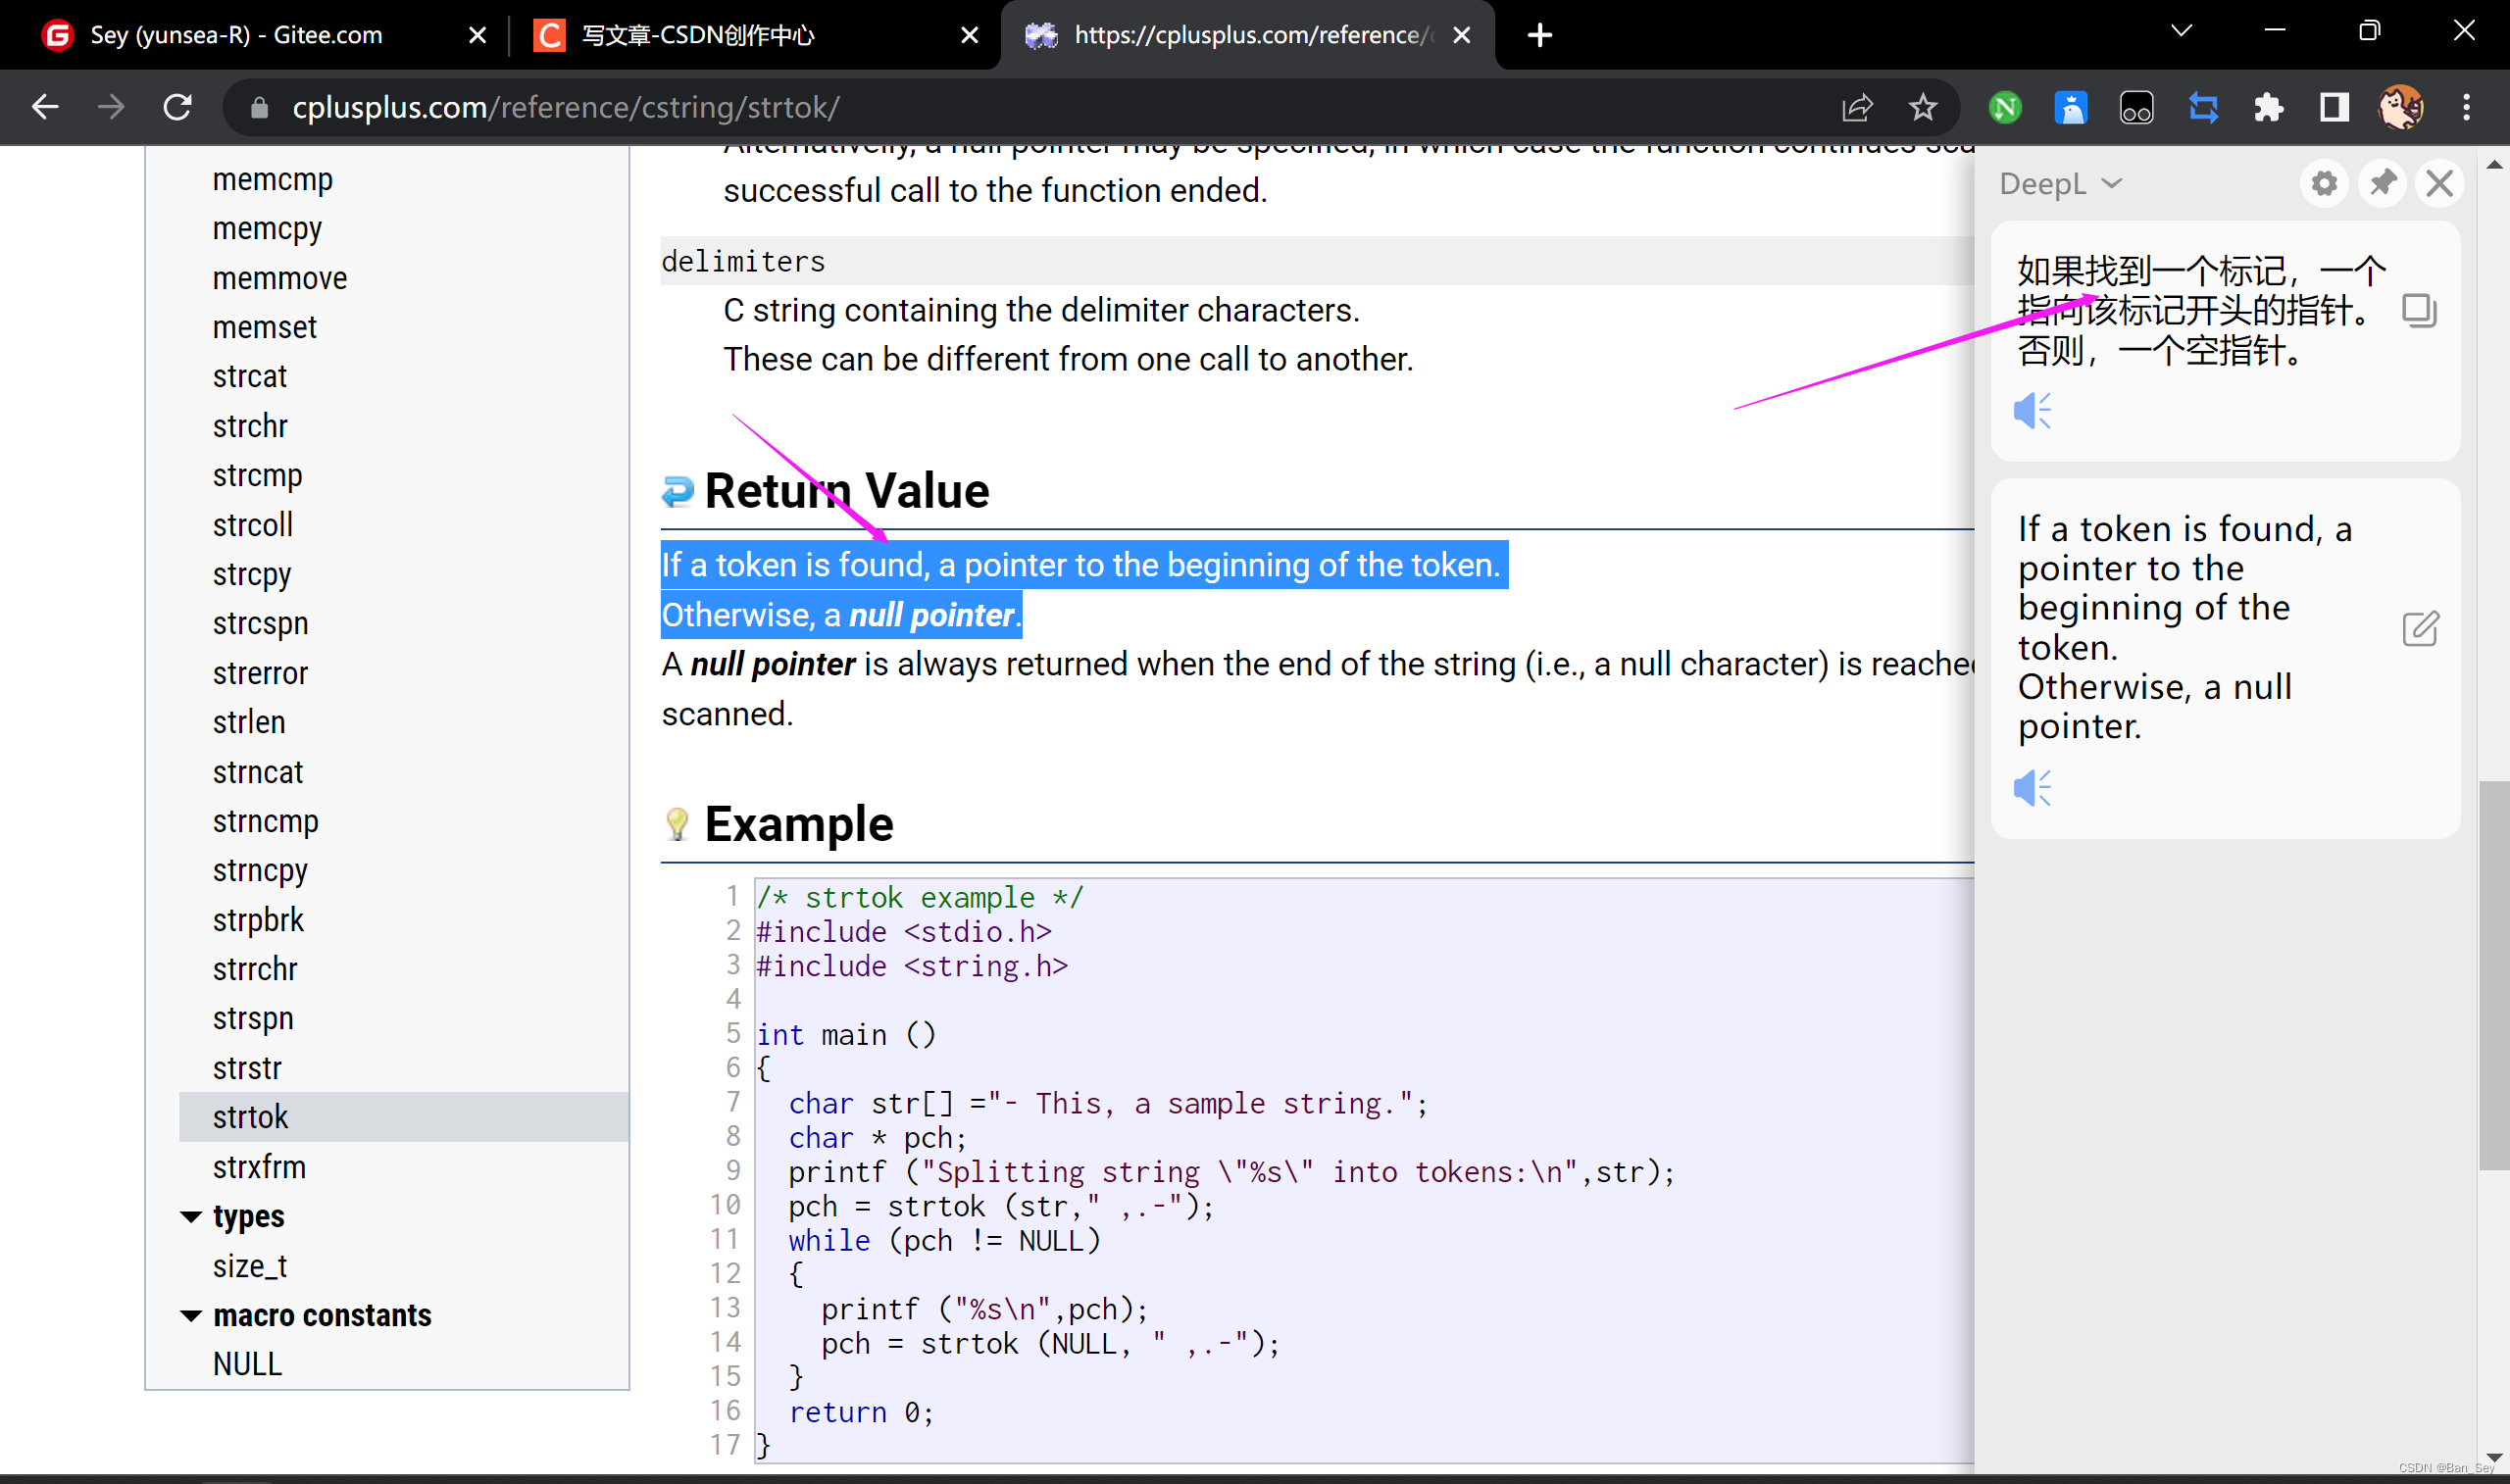The height and width of the screenshot is (1484, 2510).
Task: Switch to the Gitee.com tab
Action: point(236,35)
